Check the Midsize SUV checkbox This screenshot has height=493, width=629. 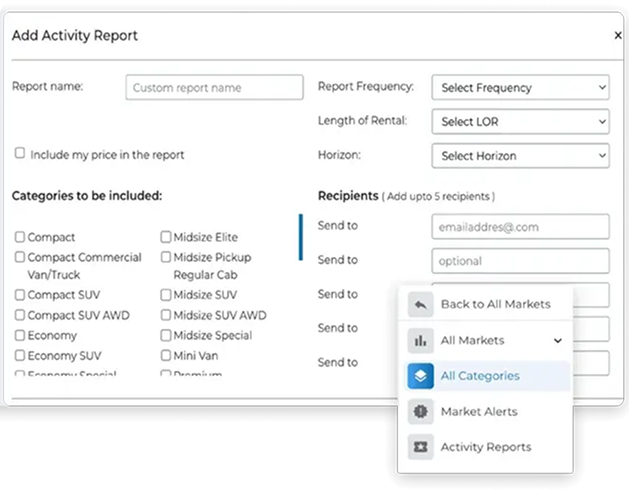pos(166,295)
